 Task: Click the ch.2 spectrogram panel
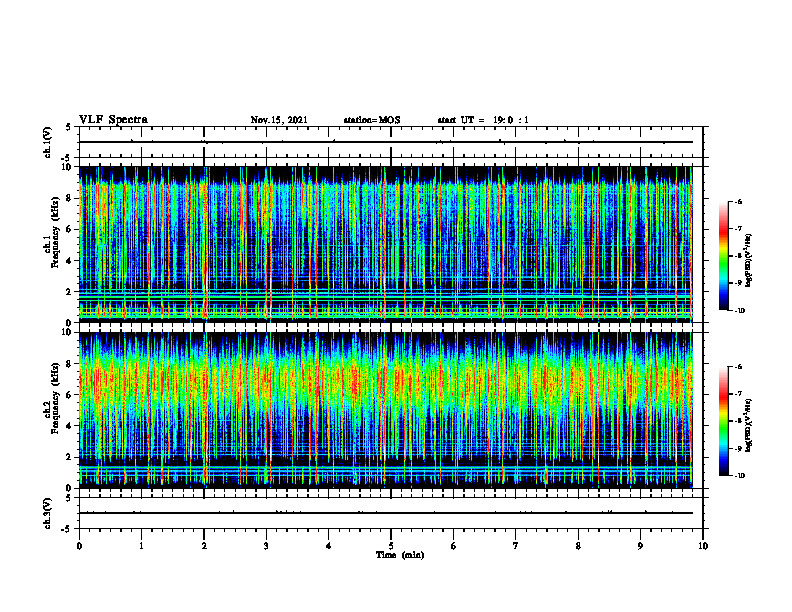coord(385,410)
